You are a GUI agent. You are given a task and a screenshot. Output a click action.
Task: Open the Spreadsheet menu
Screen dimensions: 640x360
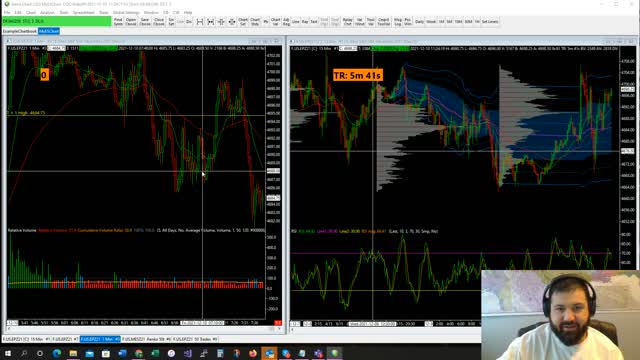click(83, 13)
